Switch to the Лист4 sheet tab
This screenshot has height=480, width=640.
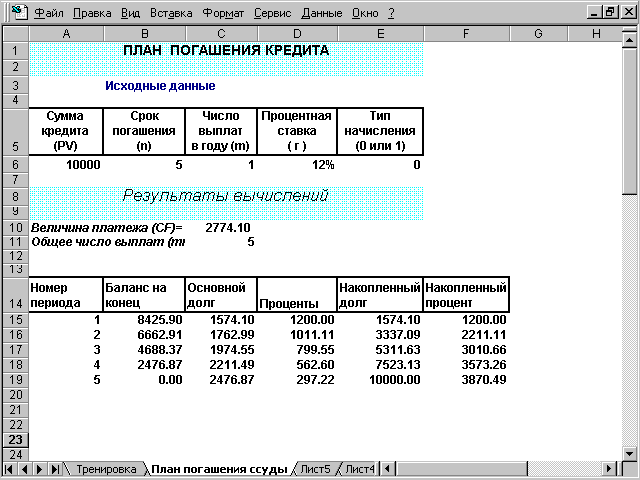pos(359,469)
